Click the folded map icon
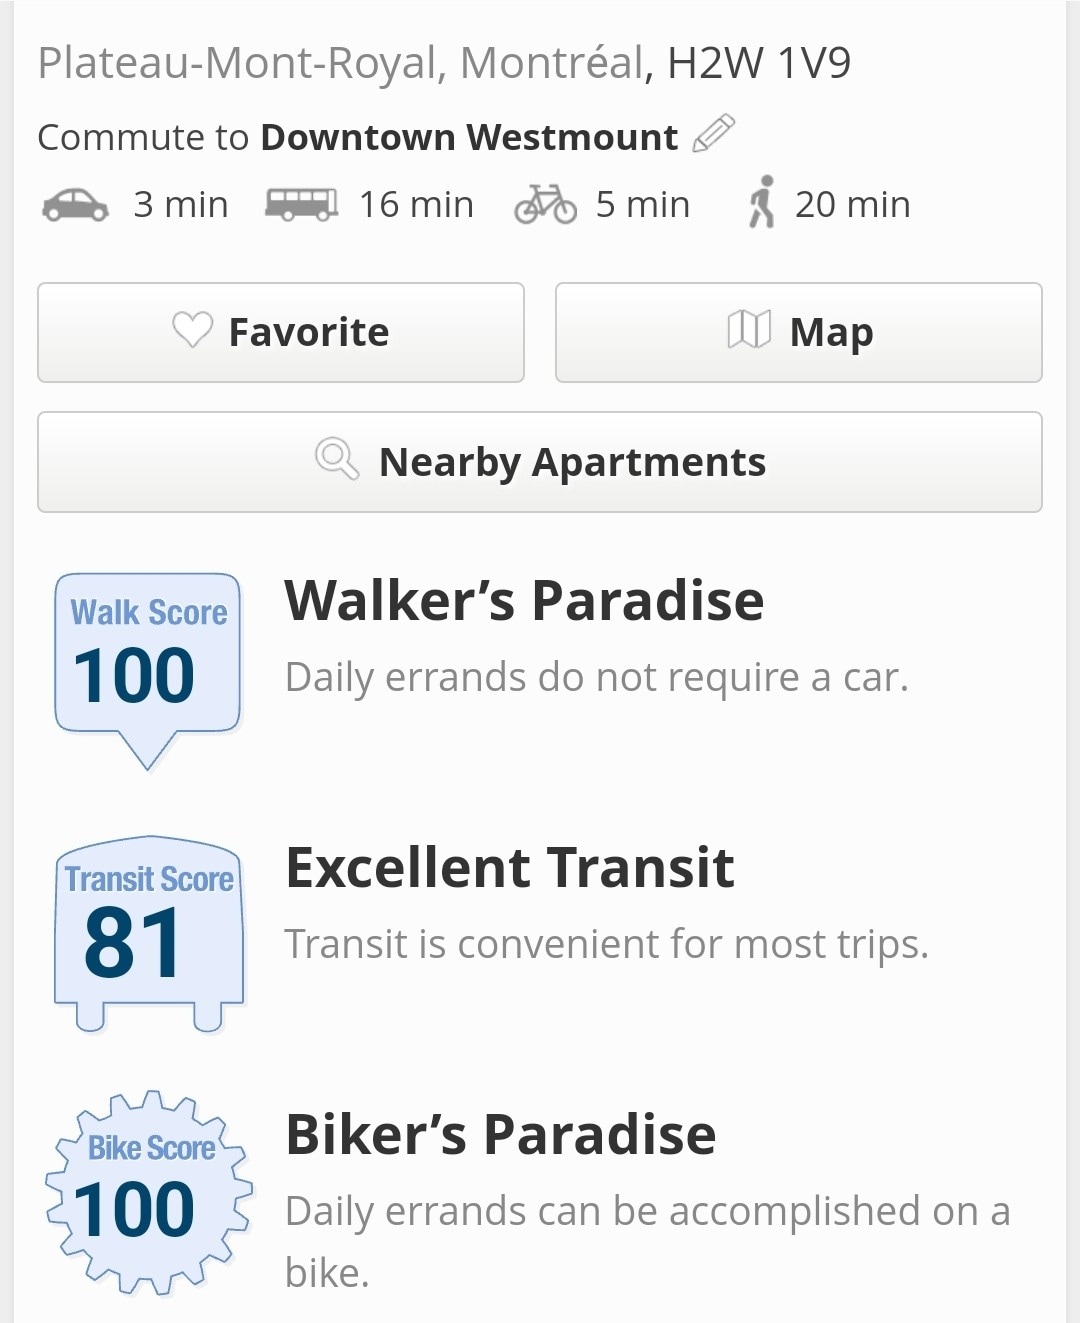The height and width of the screenshot is (1323, 1080). click(749, 330)
